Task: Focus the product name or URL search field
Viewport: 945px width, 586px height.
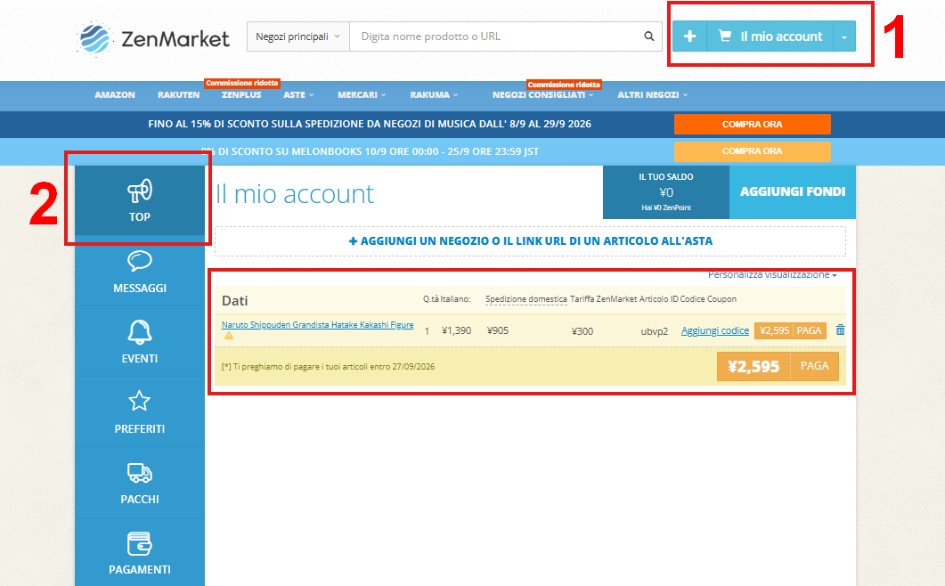Action: click(495, 36)
